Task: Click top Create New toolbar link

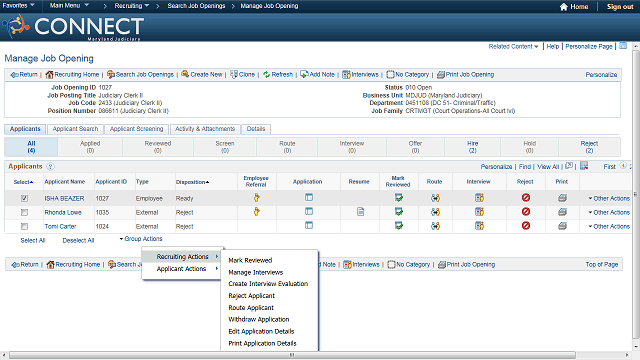Action: (202, 75)
